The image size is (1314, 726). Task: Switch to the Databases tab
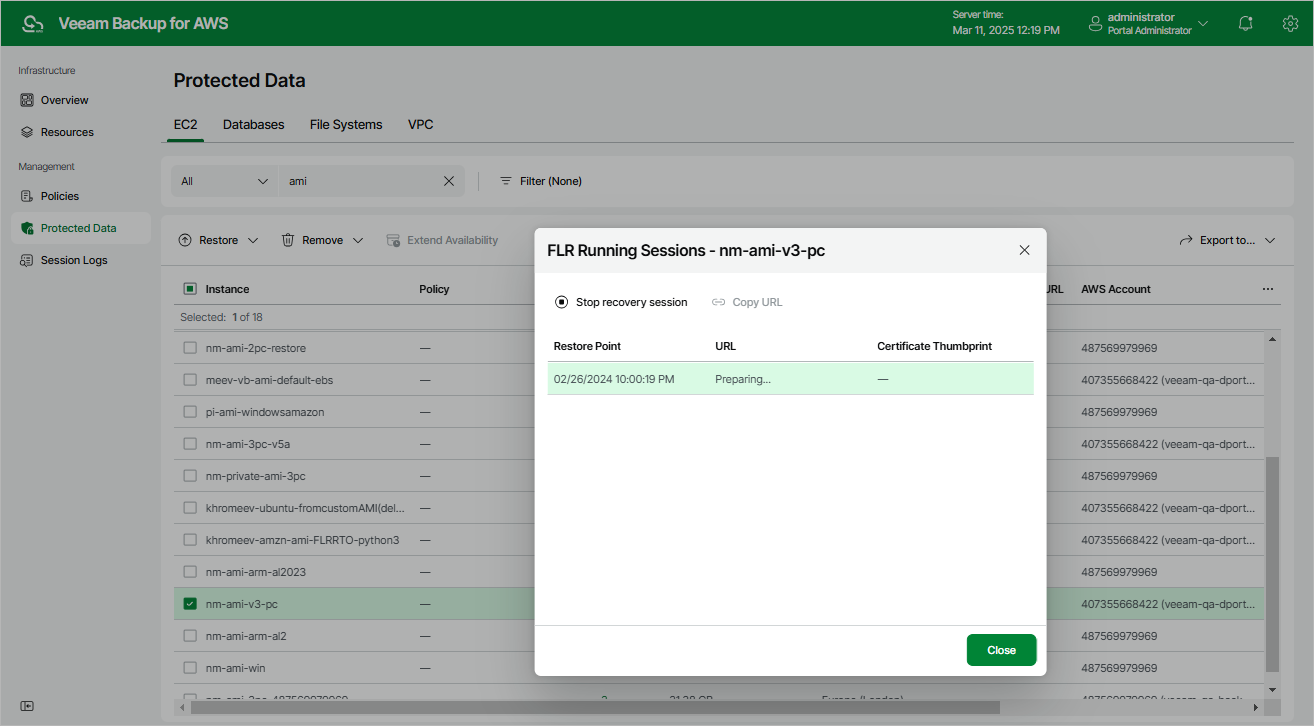[253, 125]
